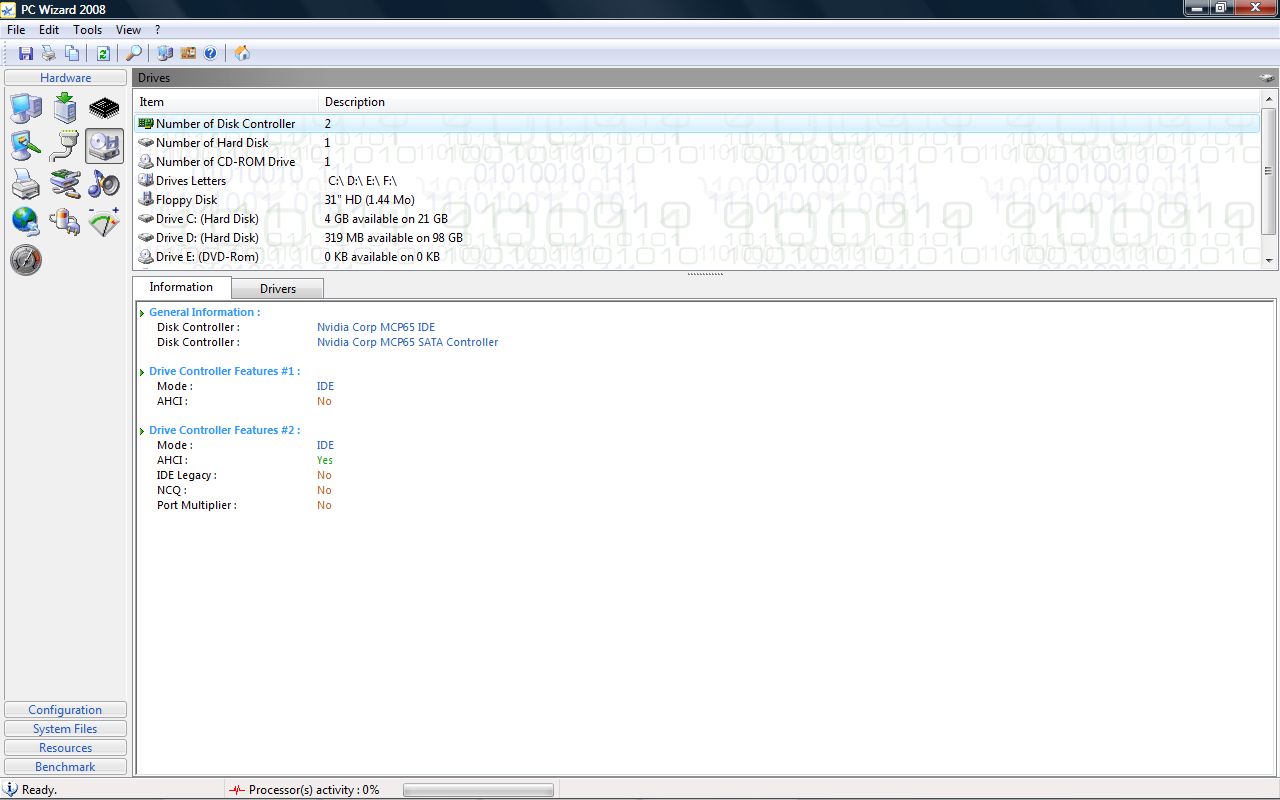Select Drive C: (Hard Disk) row

[x=697, y=219]
